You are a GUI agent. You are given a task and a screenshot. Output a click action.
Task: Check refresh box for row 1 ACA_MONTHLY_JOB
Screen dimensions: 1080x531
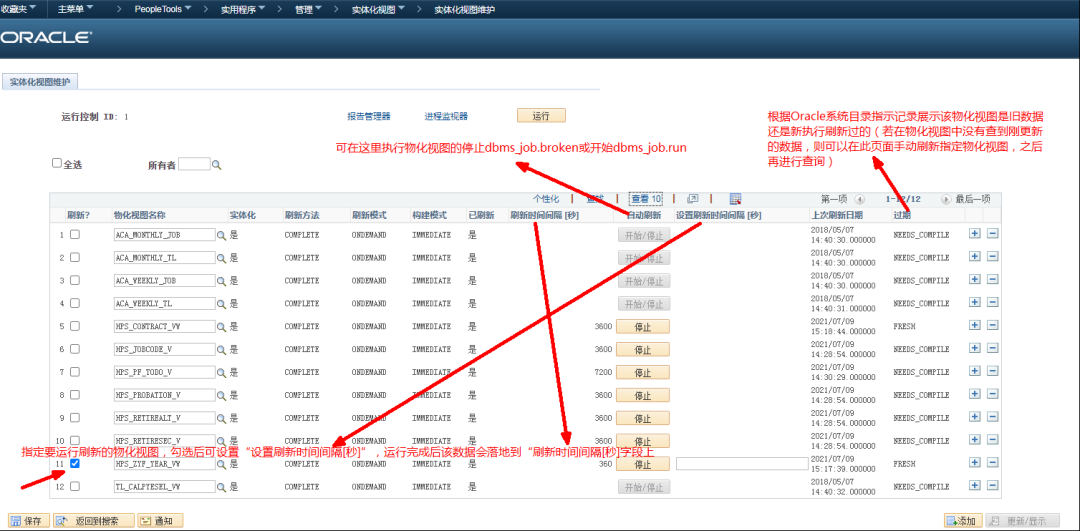(74, 234)
